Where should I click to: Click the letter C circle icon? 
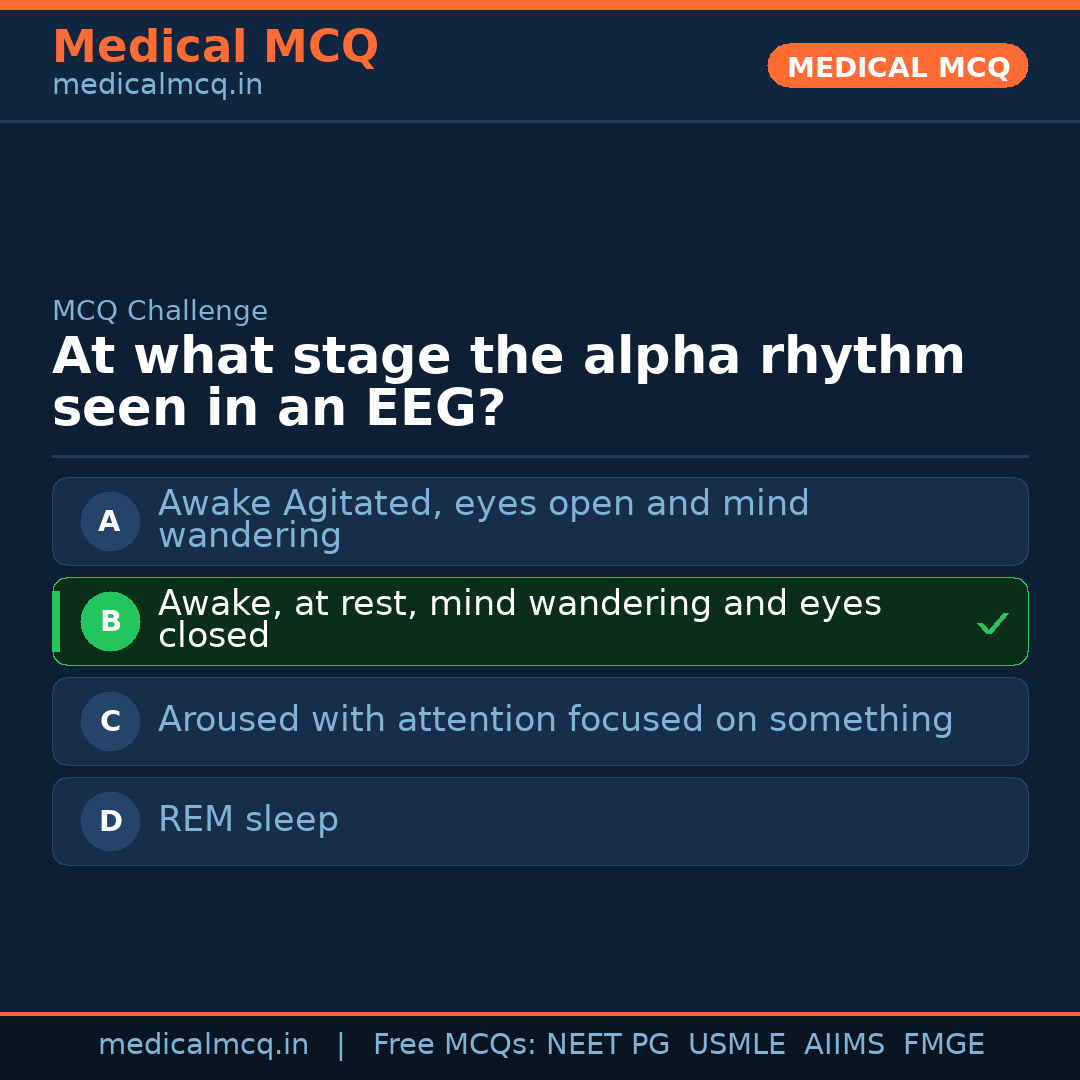point(110,721)
